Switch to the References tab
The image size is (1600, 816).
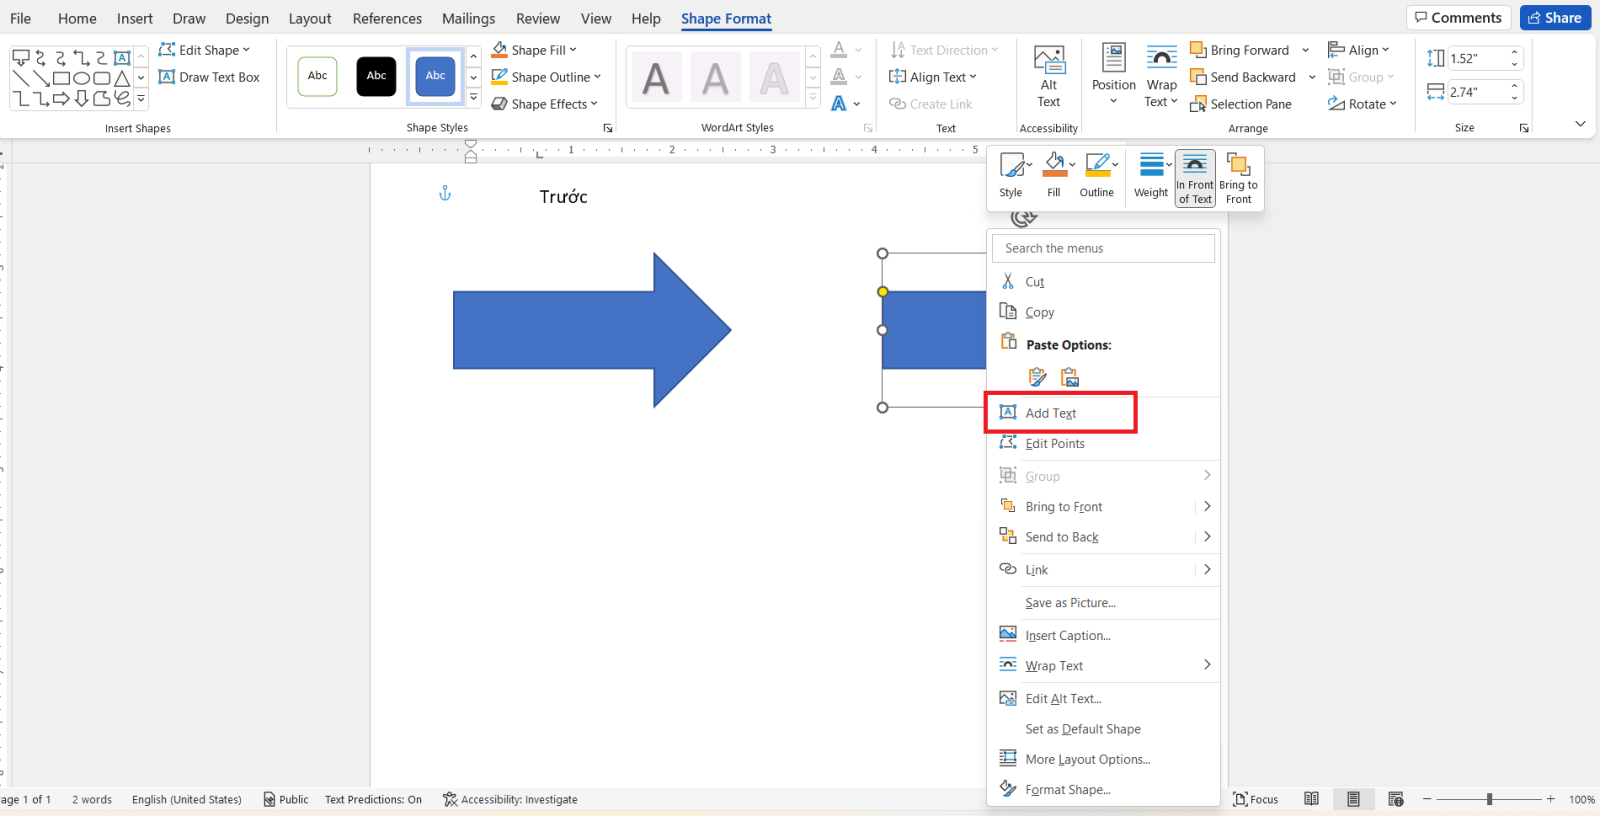pos(387,18)
